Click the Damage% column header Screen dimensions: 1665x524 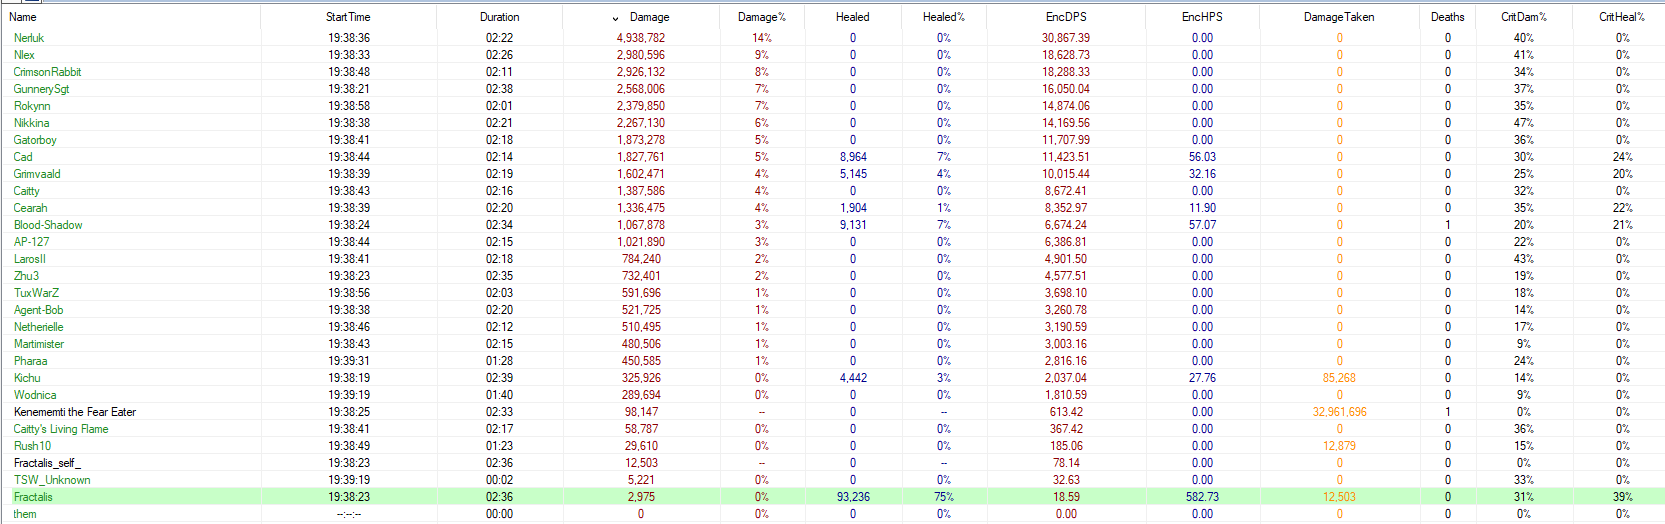click(761, 17)
